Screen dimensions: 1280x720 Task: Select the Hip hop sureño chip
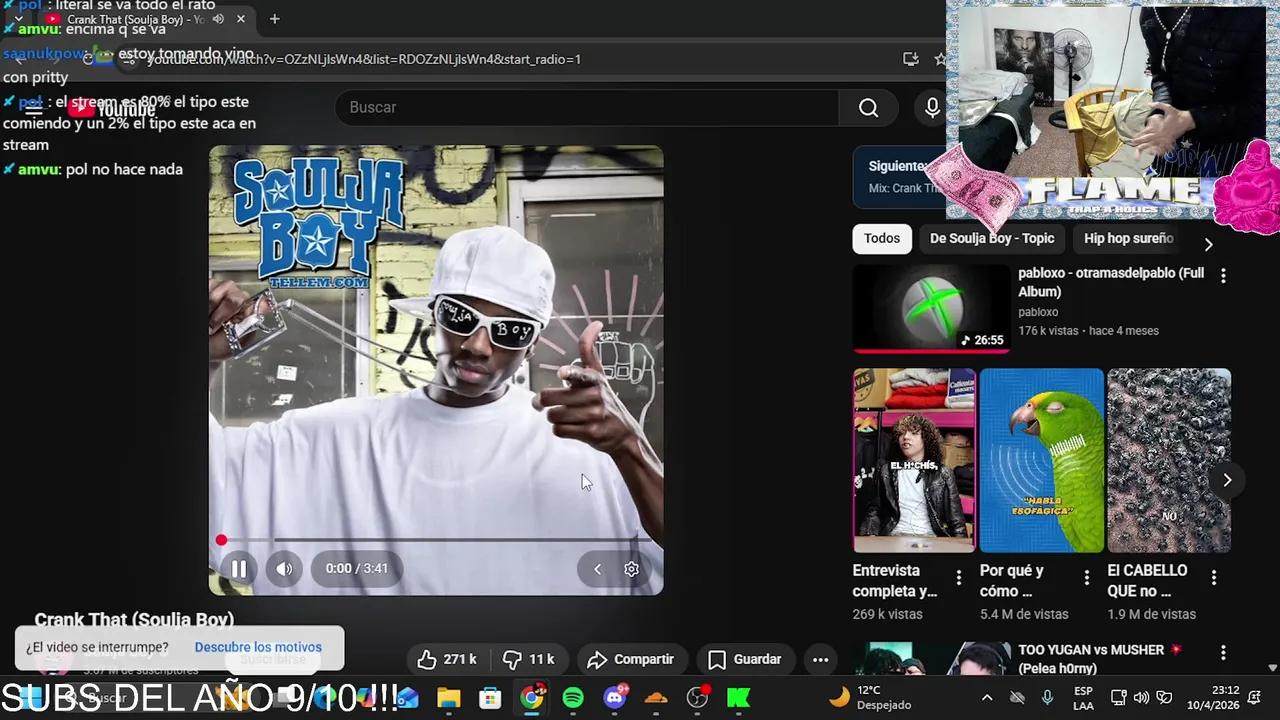click(x=1128, y=238)
